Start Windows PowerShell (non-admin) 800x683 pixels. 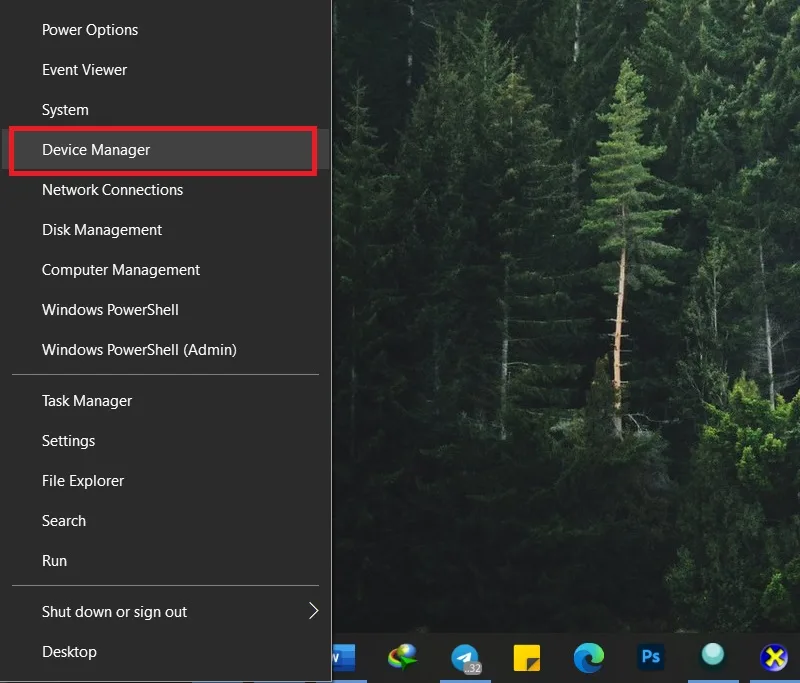(166, 310)
